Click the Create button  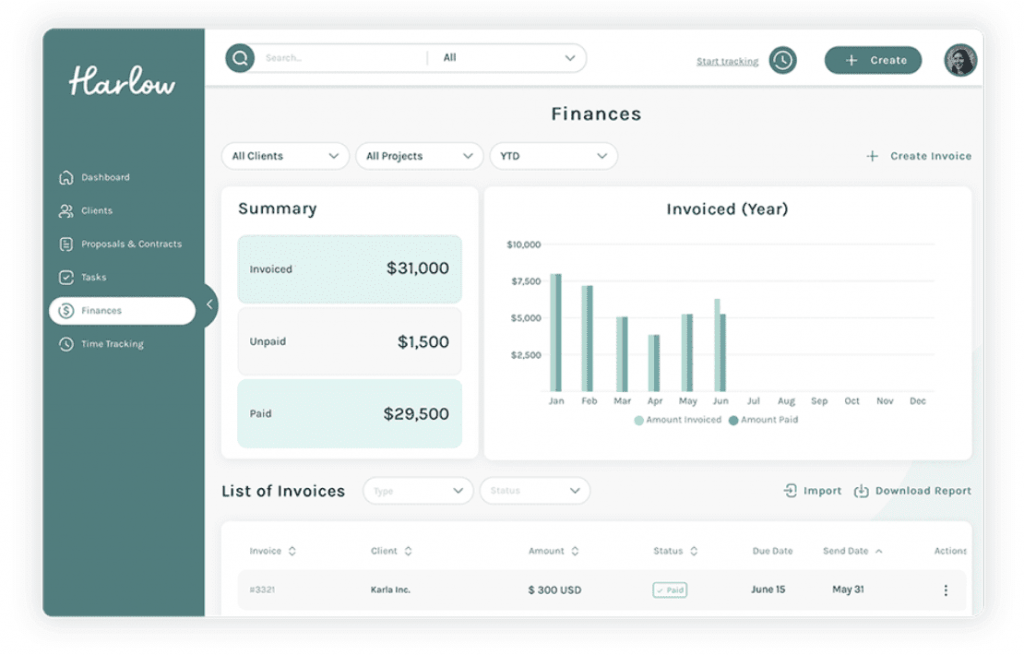[873, 60]
